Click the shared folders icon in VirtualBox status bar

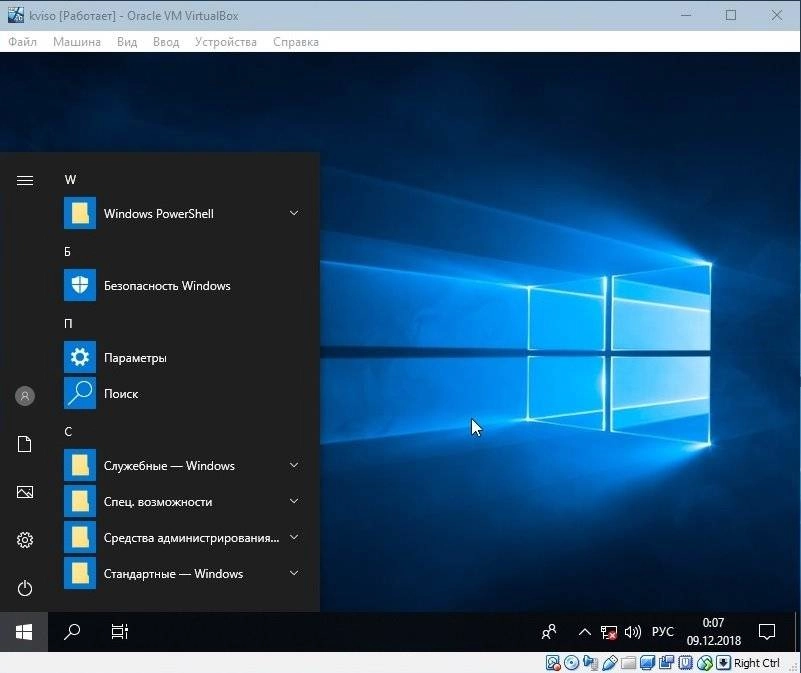point(628,663)
